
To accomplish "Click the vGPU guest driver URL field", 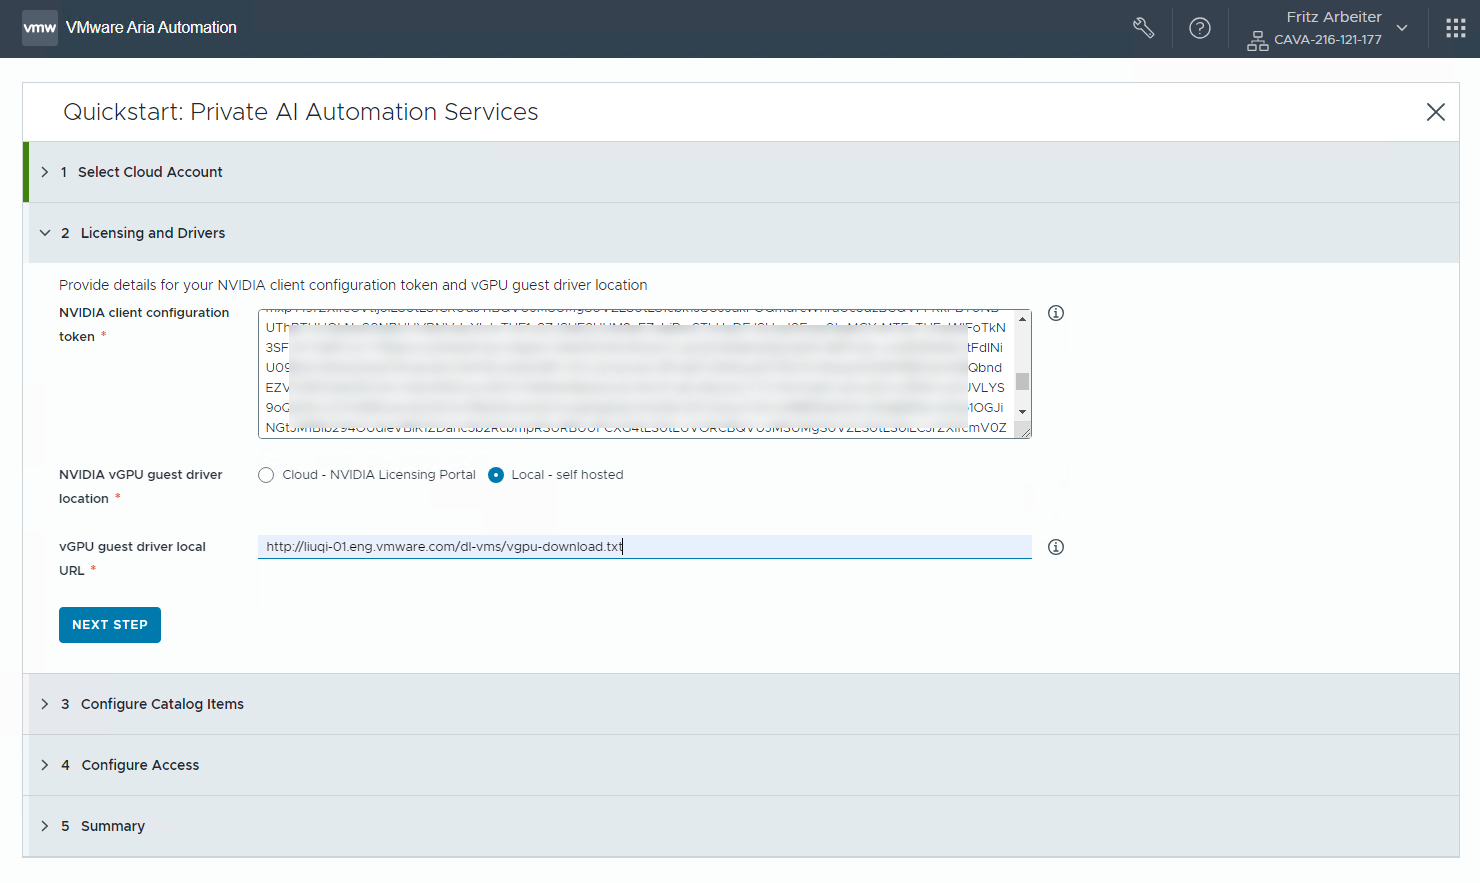I will coord(644,547).
